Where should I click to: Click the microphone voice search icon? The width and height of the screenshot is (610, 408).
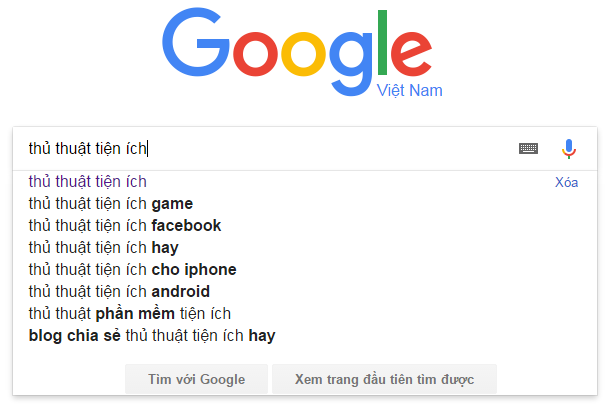568,149
